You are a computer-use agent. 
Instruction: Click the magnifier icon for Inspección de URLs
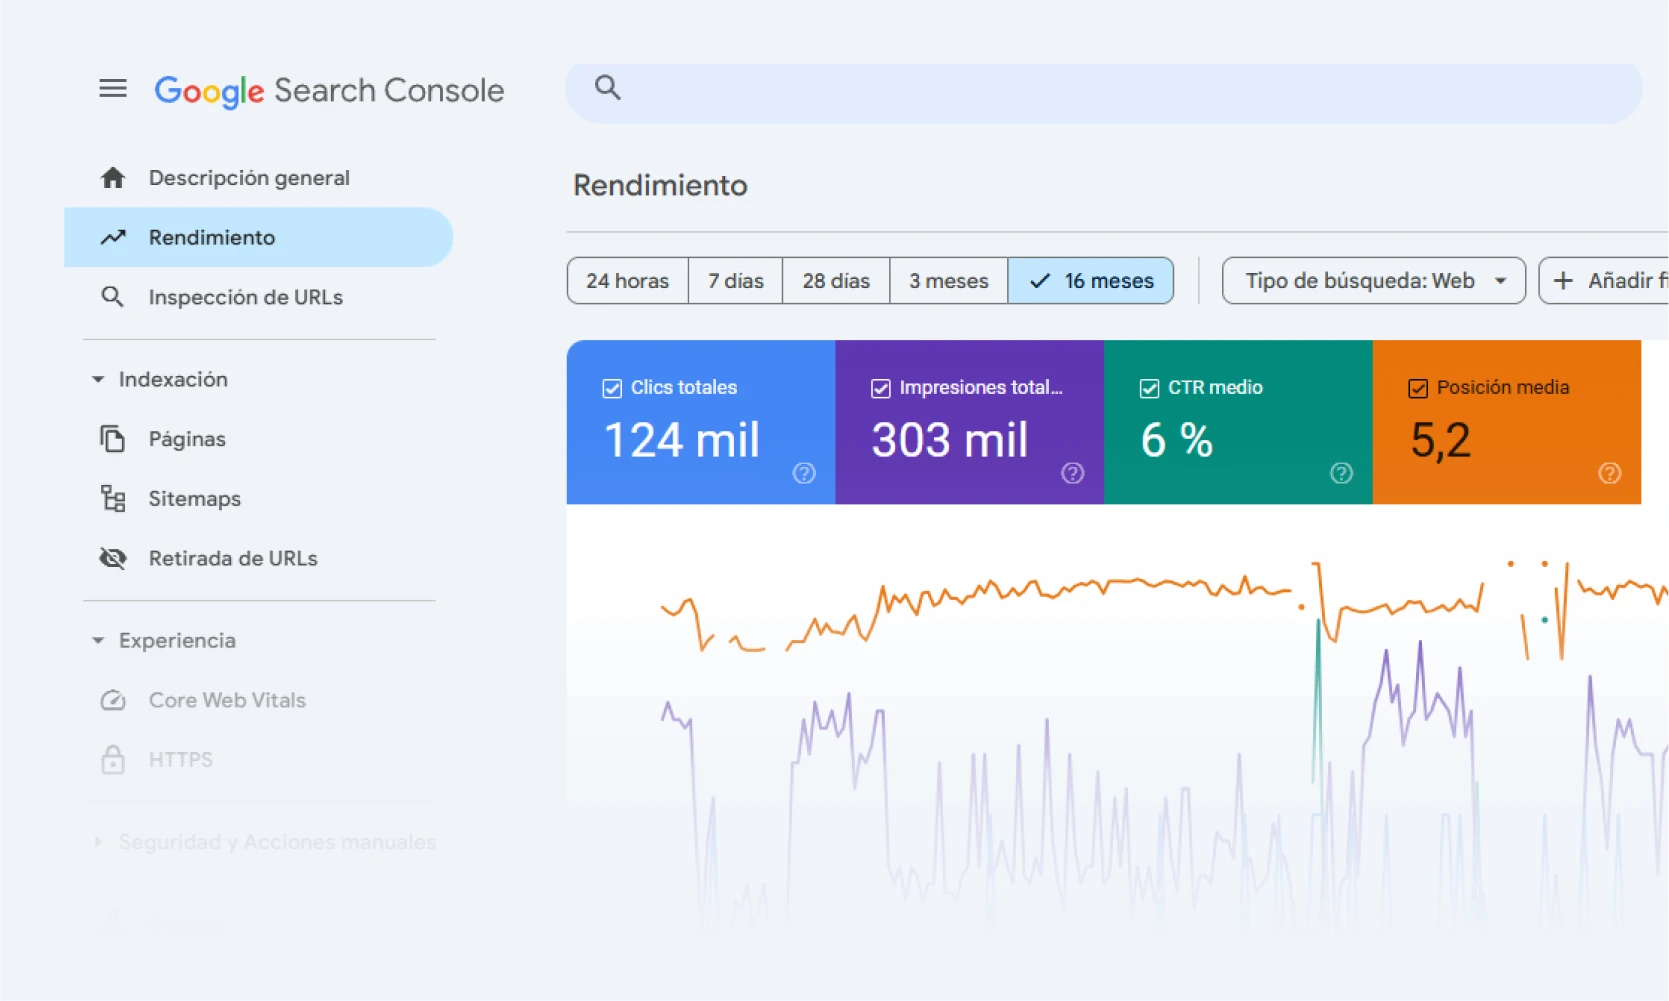coord(113,297)
